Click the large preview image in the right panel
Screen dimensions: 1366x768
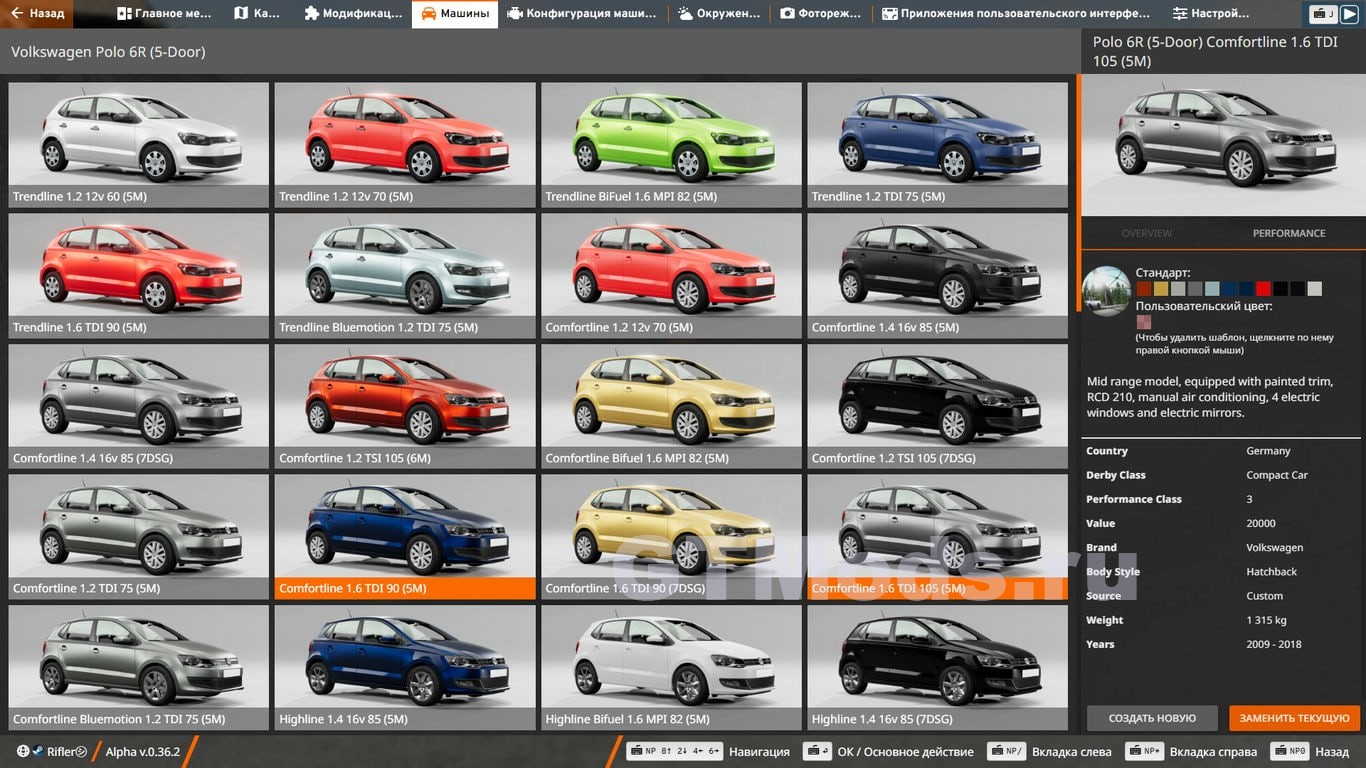pos(1224,145)
